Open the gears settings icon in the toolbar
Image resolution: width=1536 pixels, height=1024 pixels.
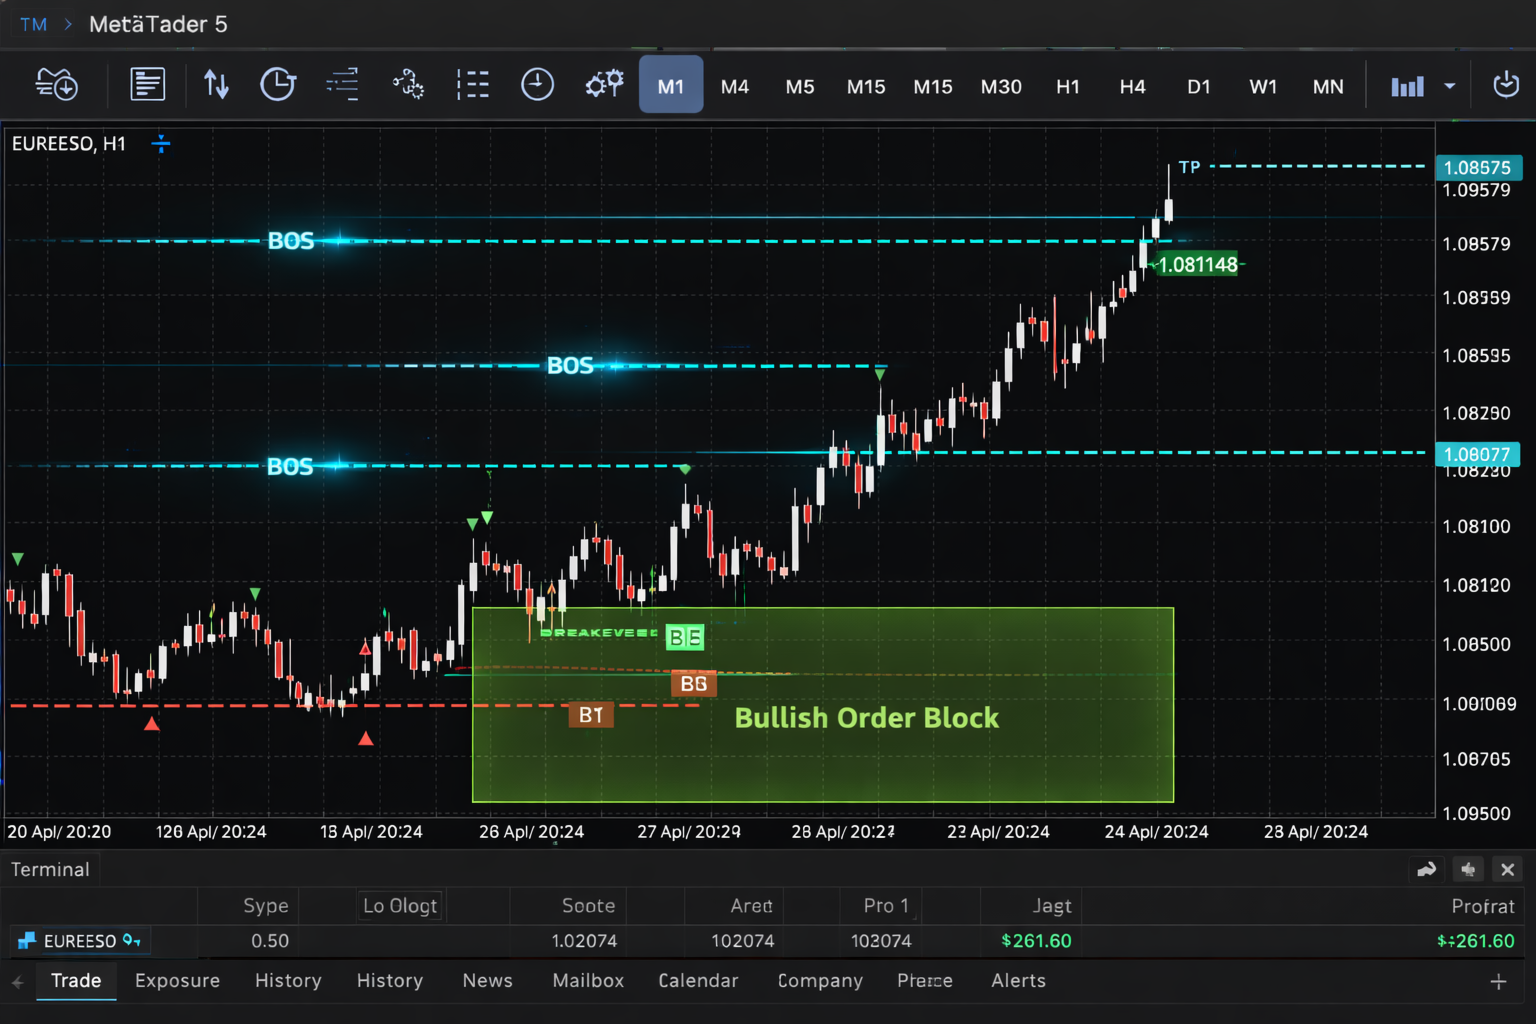[x=604, y=84]
